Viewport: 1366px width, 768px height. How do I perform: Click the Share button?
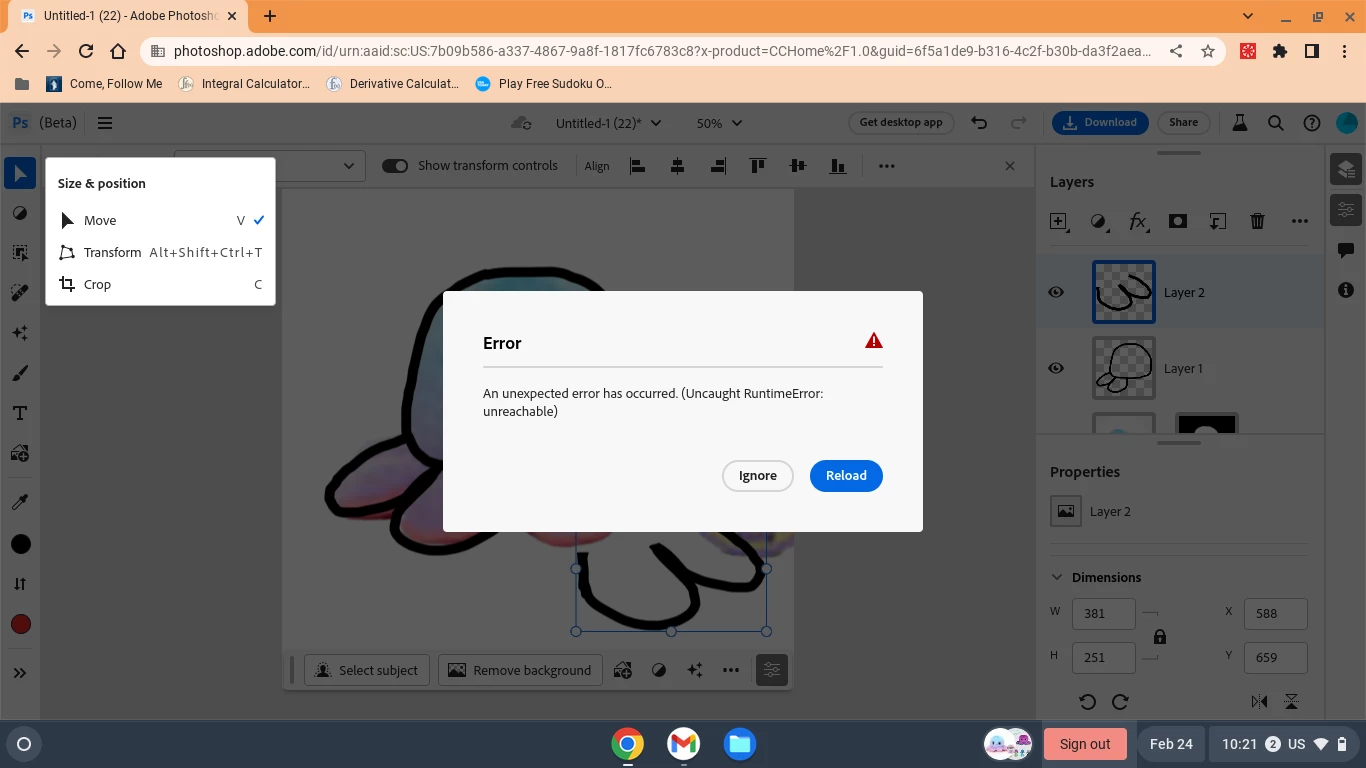1183,123
